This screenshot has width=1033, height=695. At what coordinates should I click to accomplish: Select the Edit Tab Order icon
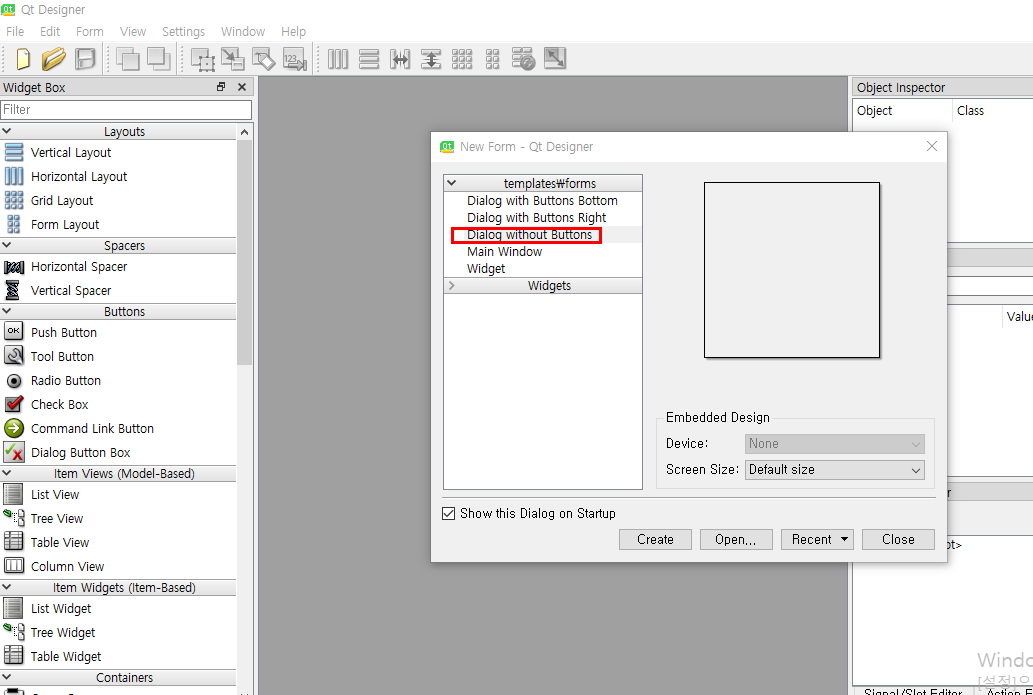[294, 59]
